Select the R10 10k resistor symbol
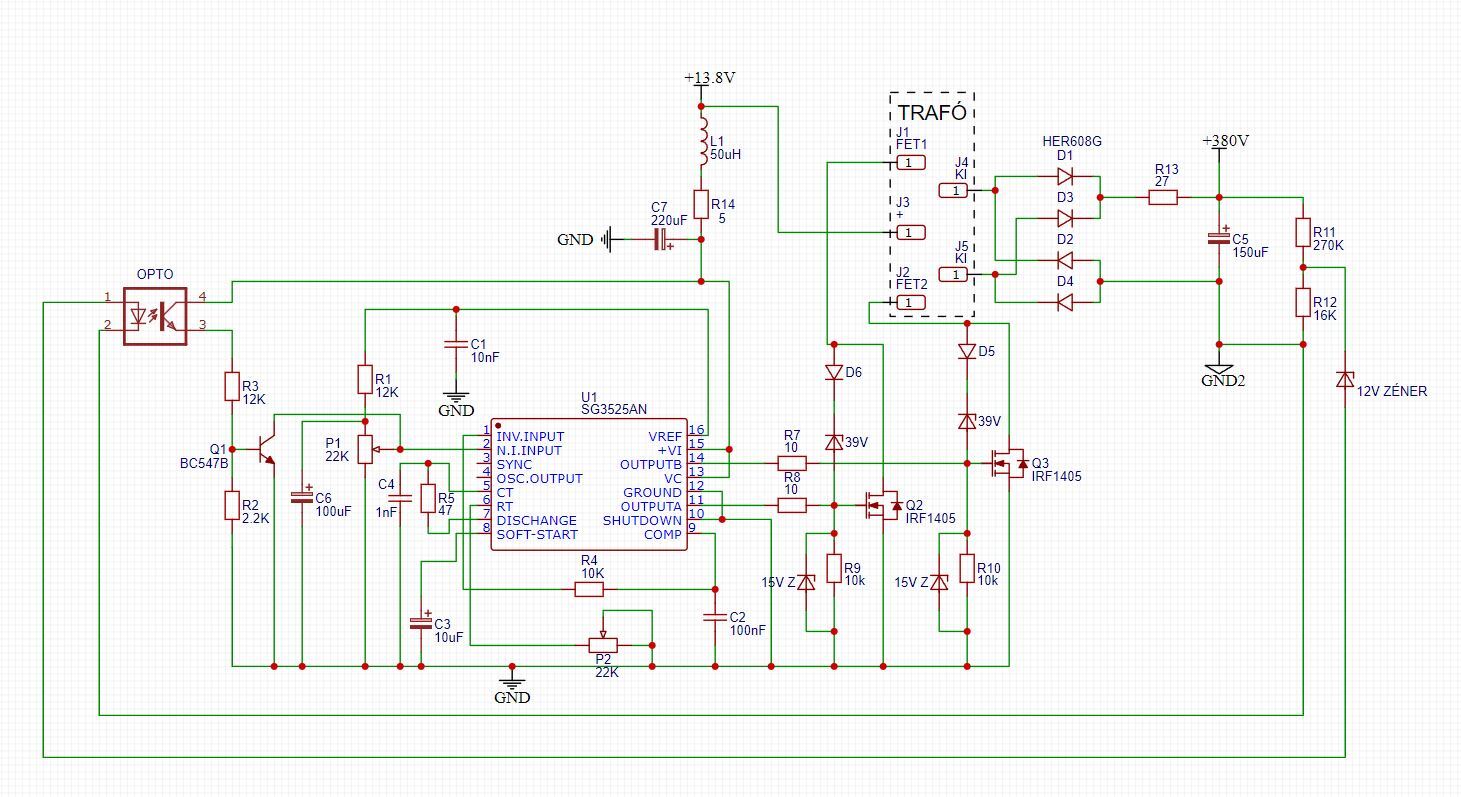The image size is (1461, 797). tap(967, 568)
